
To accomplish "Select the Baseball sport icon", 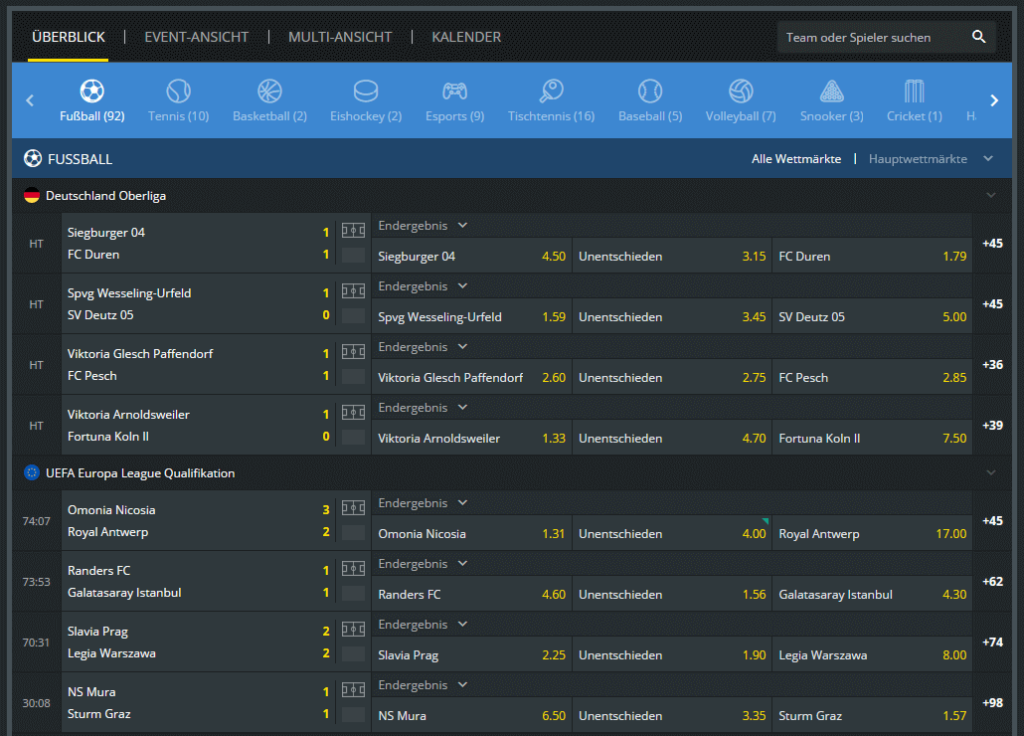I will point(650,91).
